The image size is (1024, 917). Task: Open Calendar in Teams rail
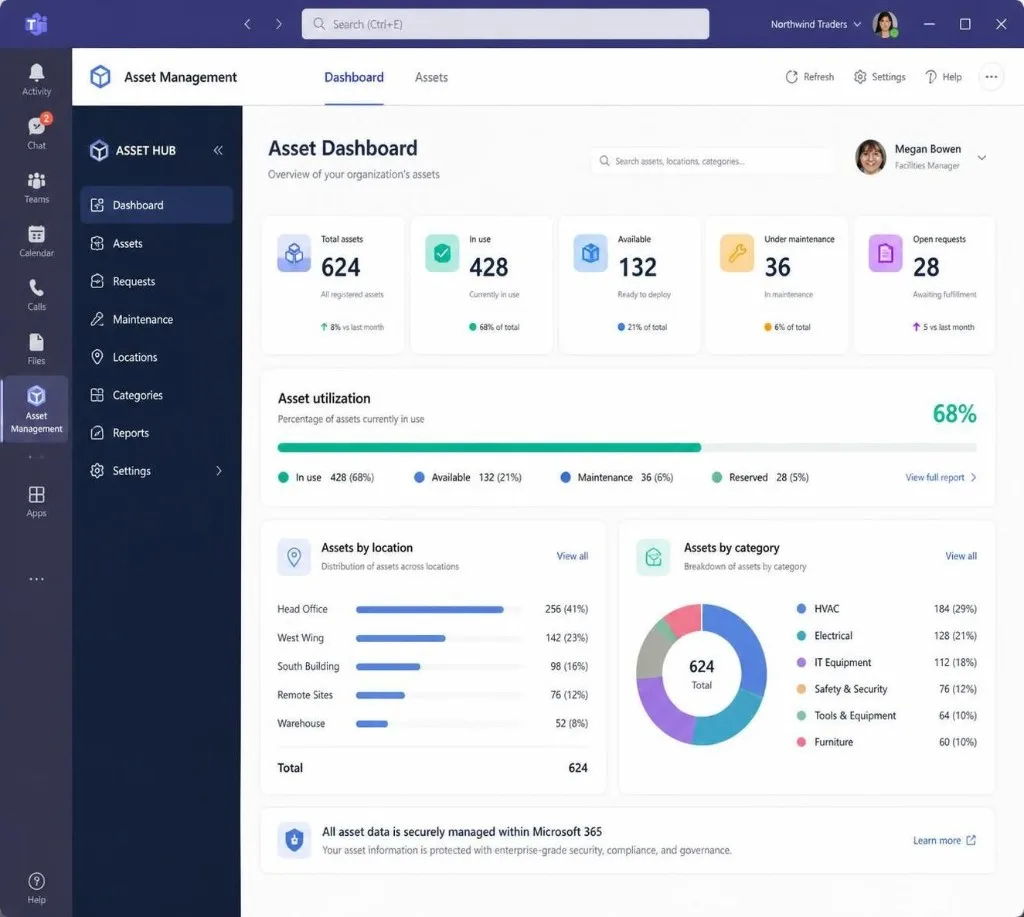36,241
